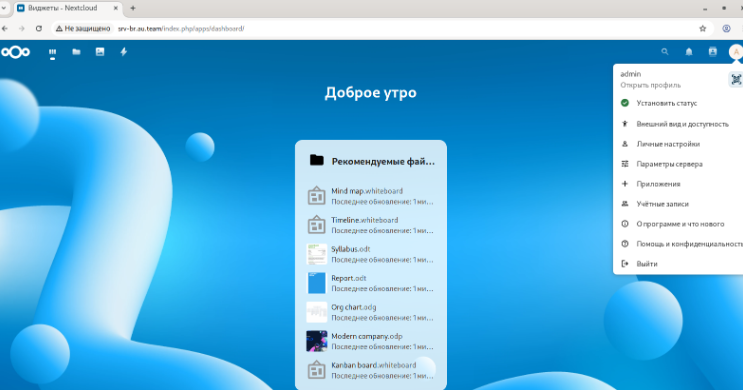Open unified search magnifier icon
This screenshot has height=390, width=743.
point(665,52)
